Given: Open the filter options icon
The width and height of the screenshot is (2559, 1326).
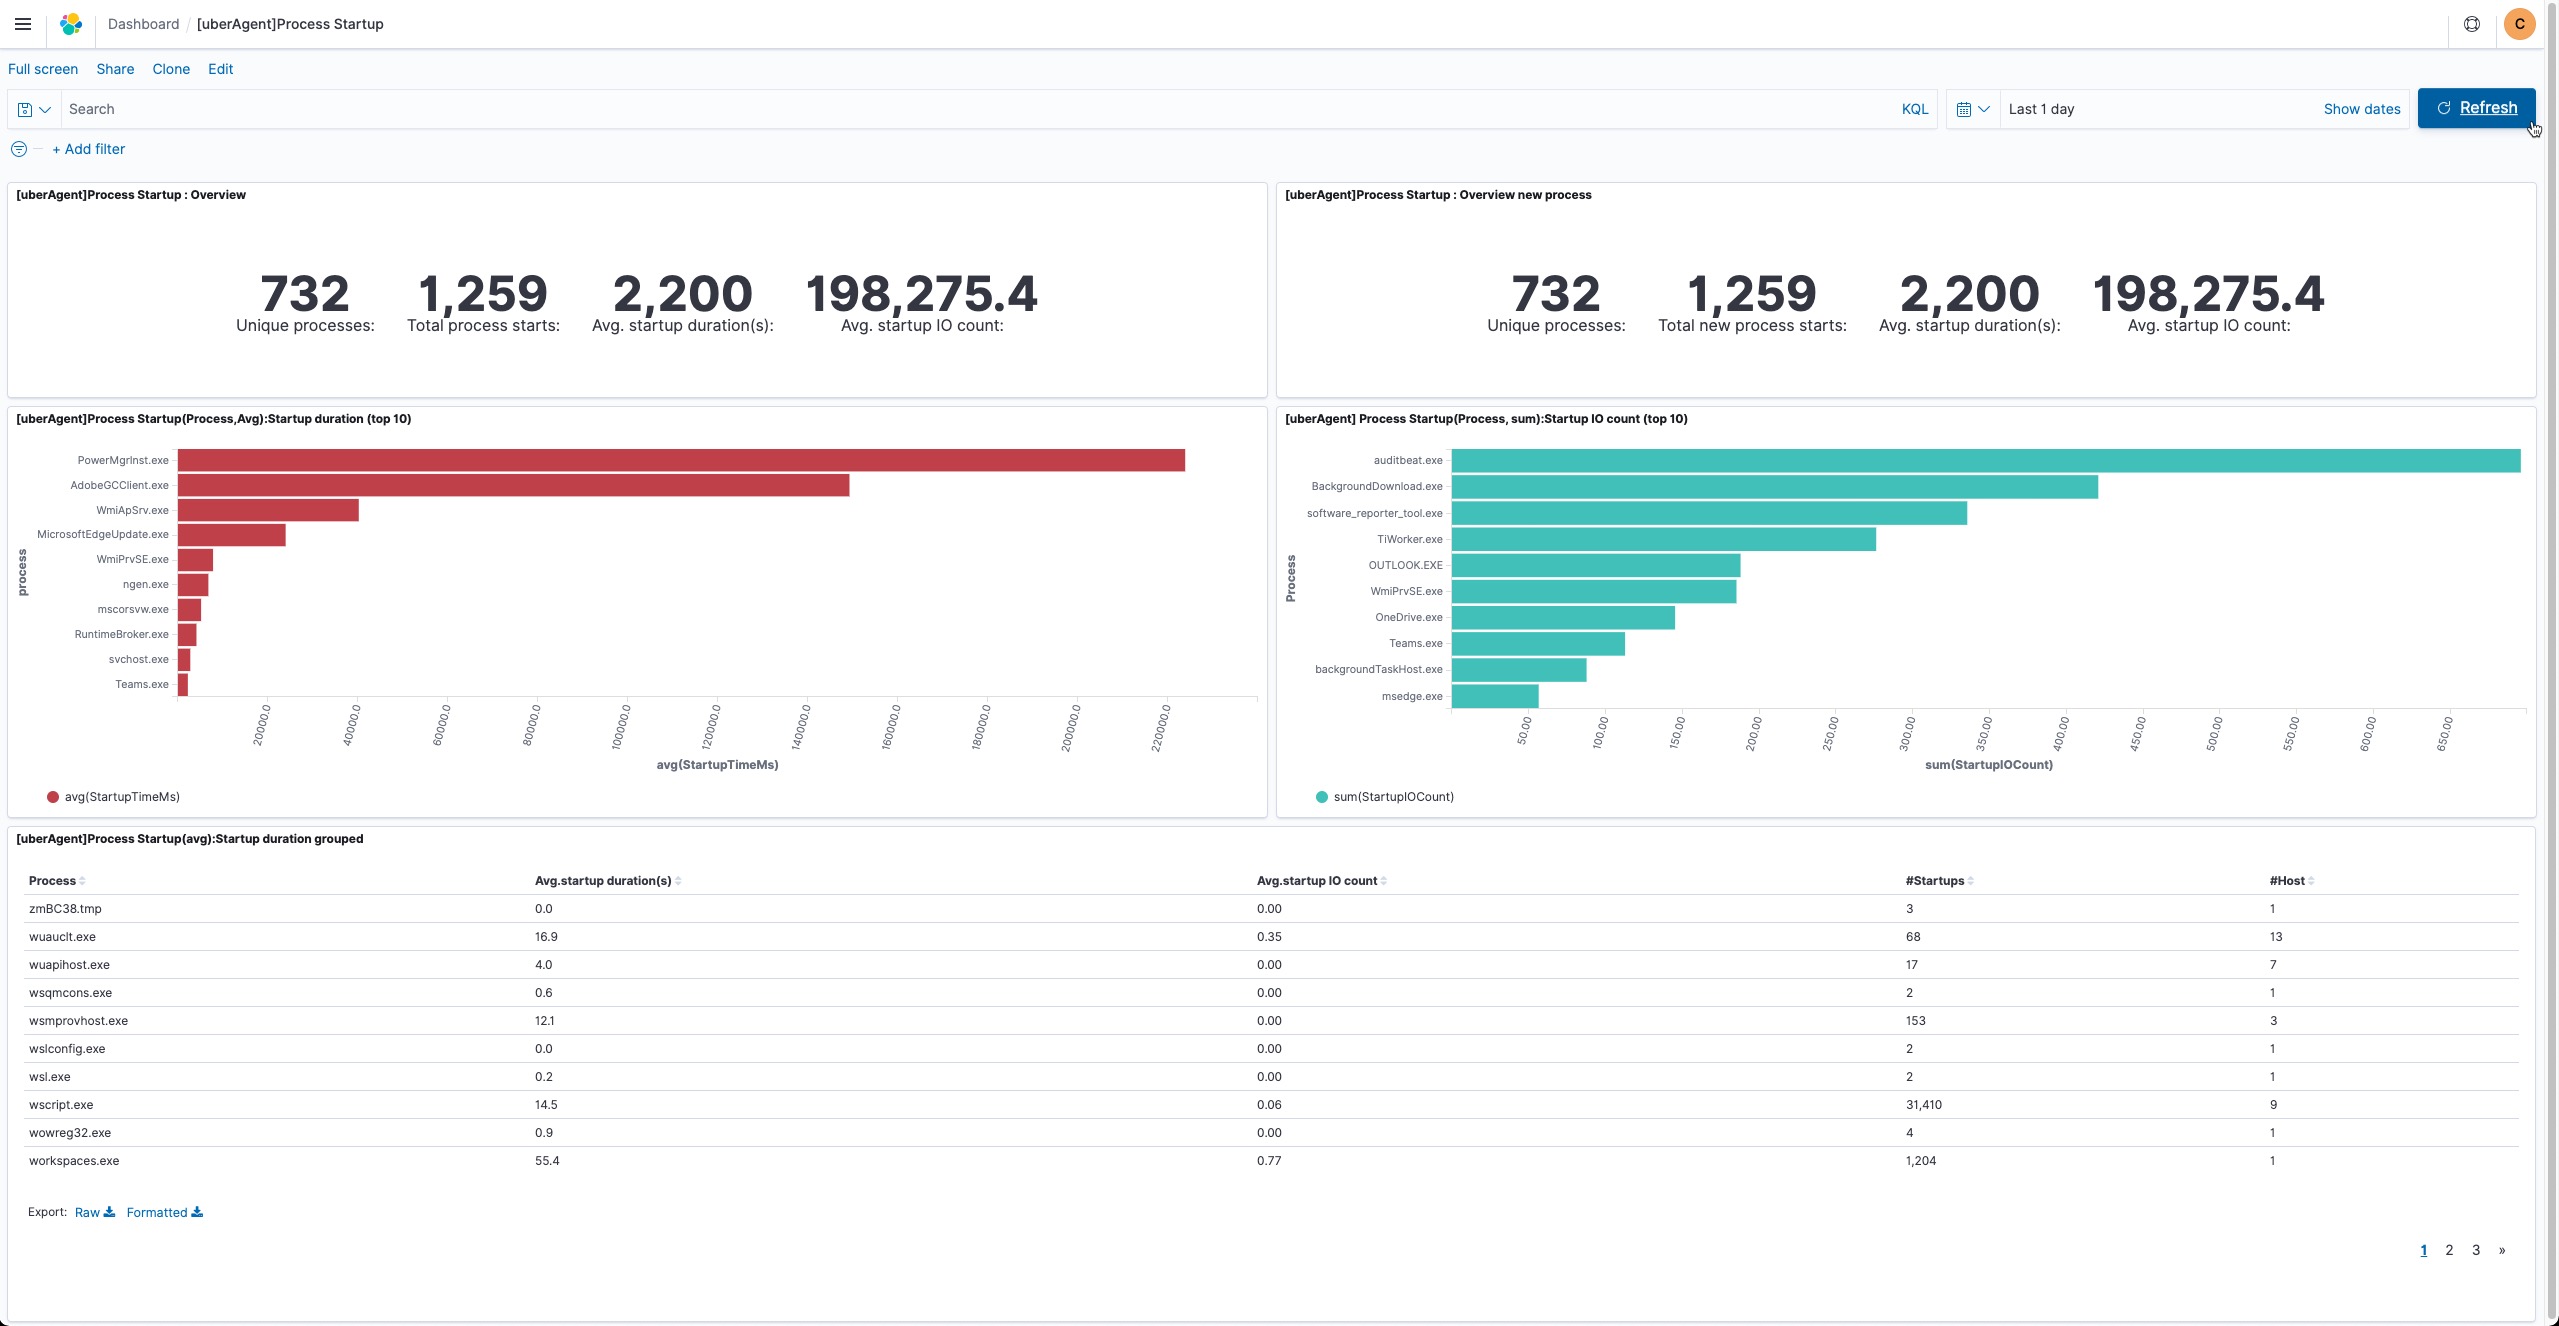Looking at the screenshot, I should [19, 149].
